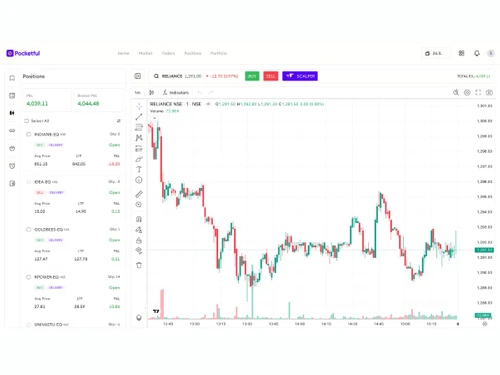Click the red SELL button
Screen dimensions: 500x375
(x=271, y=76)
